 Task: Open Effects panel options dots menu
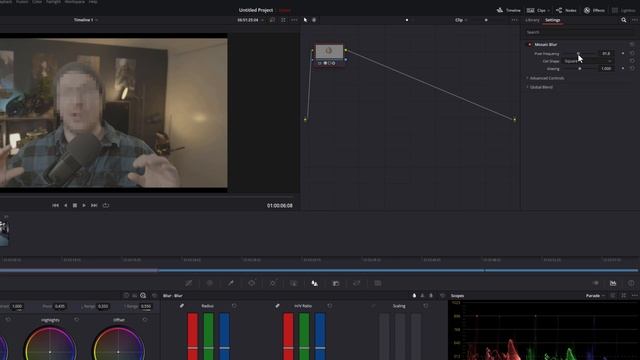(x=635, y=20)
